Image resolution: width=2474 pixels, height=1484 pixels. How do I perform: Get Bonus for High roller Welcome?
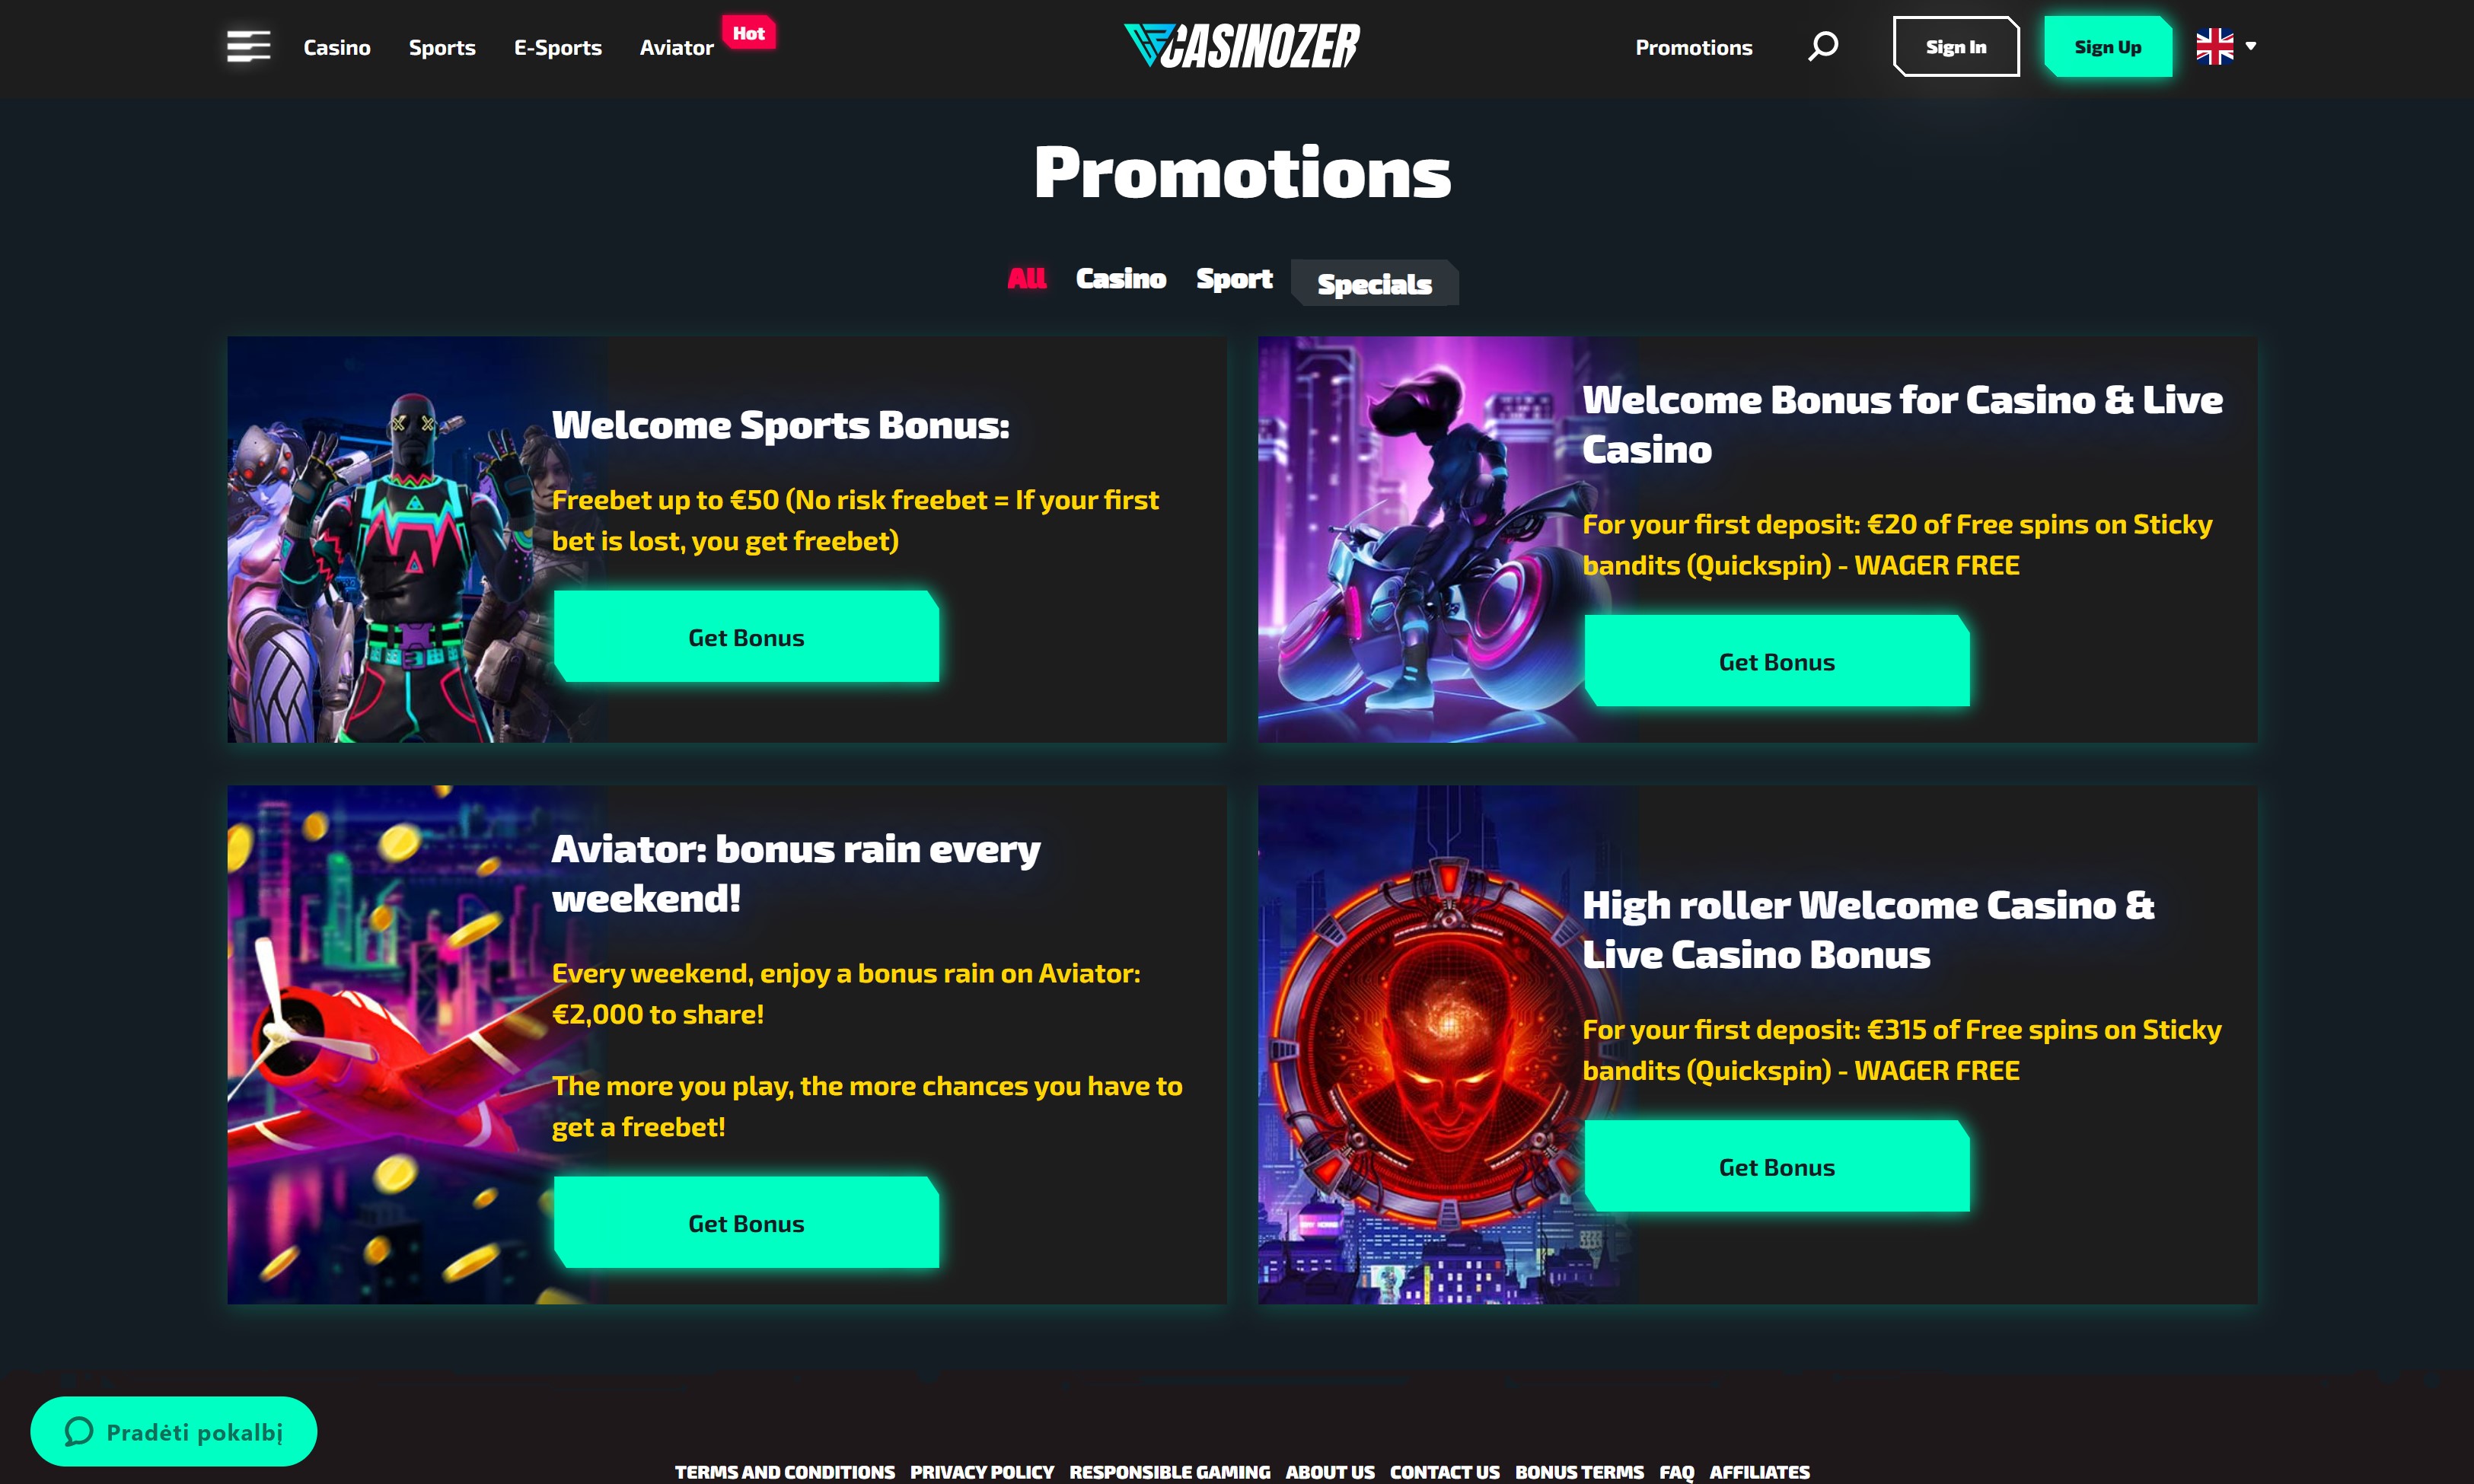coord(1777,1167)
